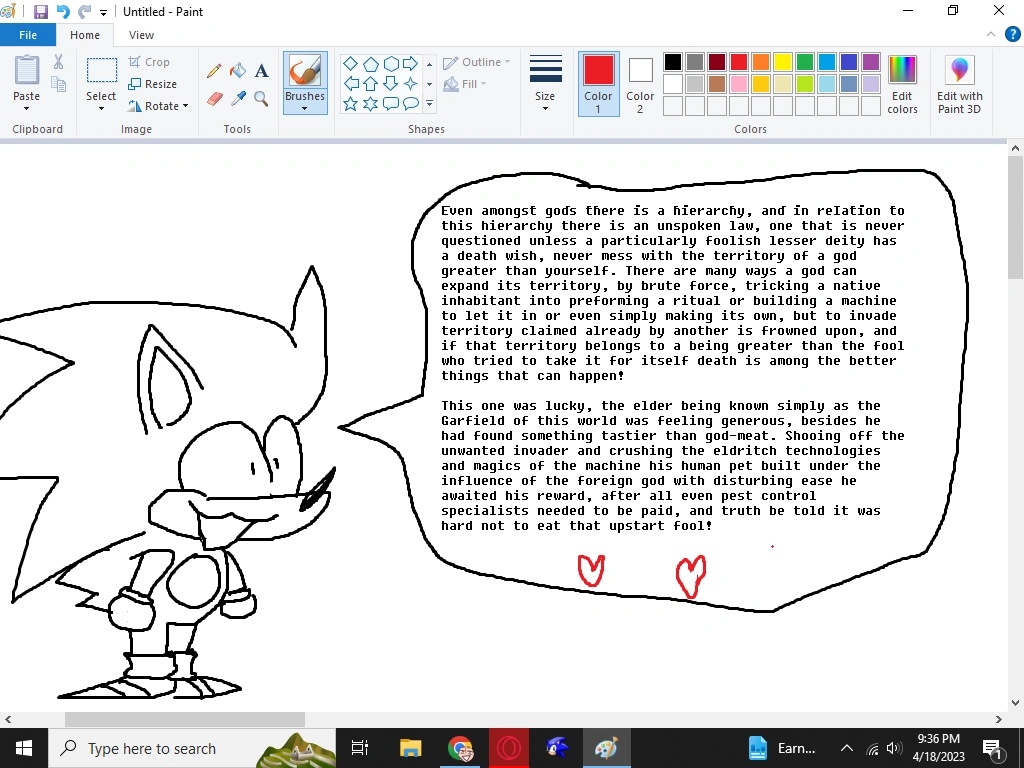Select the Fill with color tool

click(x=236, y=71)
